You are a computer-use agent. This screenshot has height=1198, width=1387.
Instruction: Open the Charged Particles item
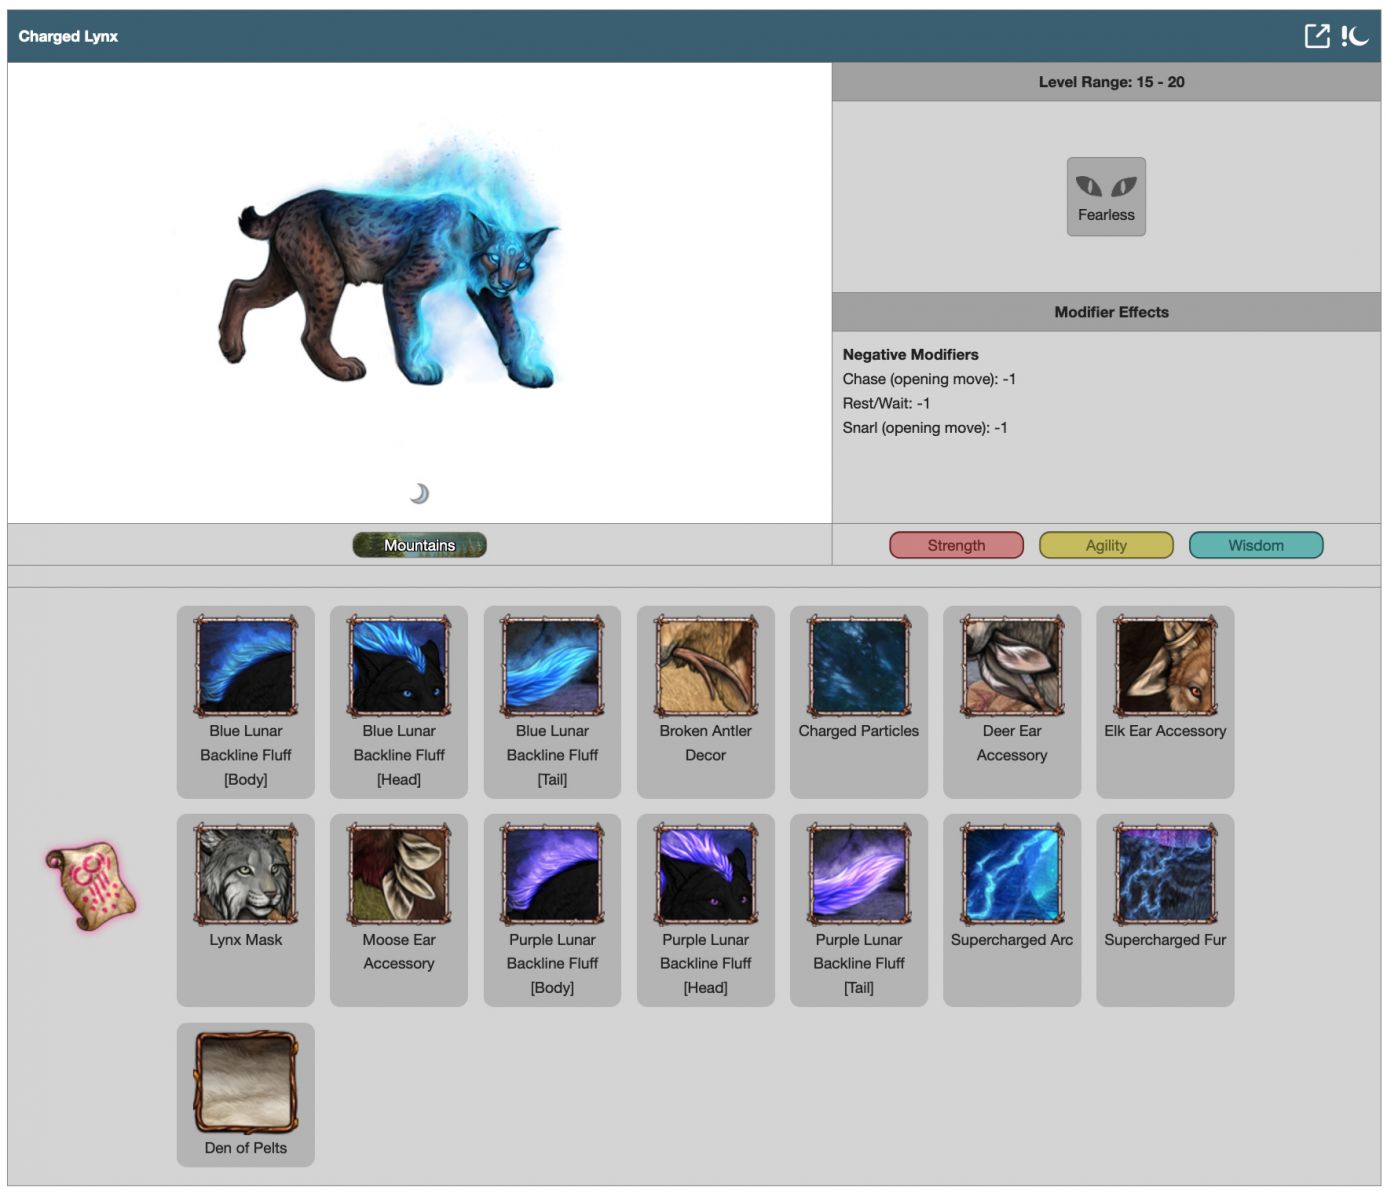pos(858,667)
